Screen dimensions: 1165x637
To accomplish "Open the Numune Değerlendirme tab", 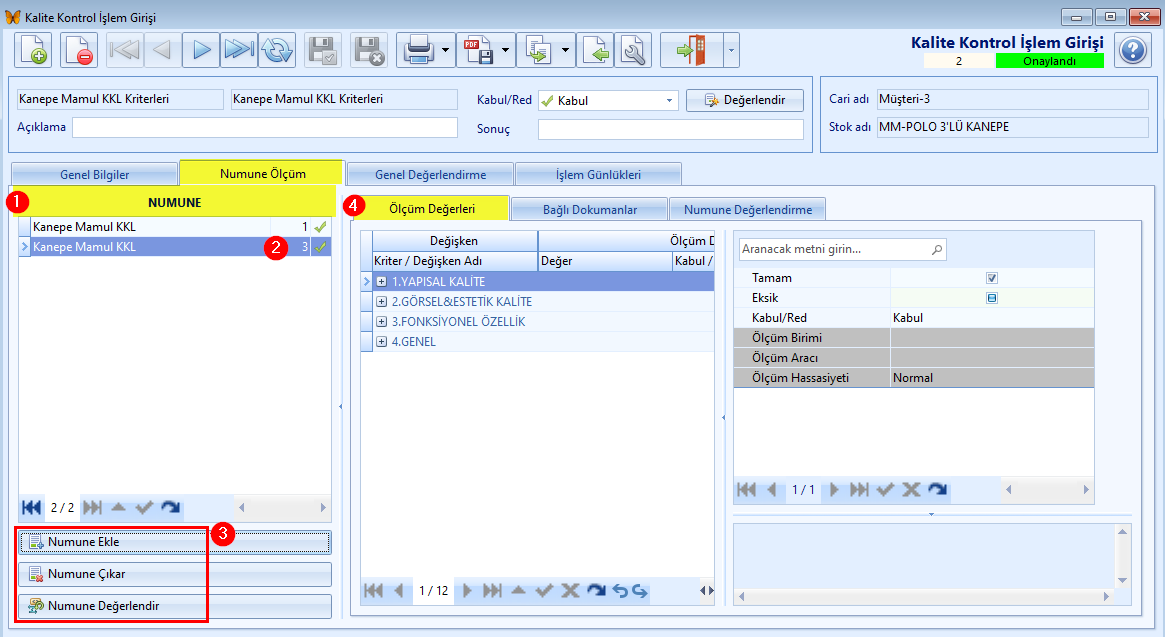I will 747,210.
